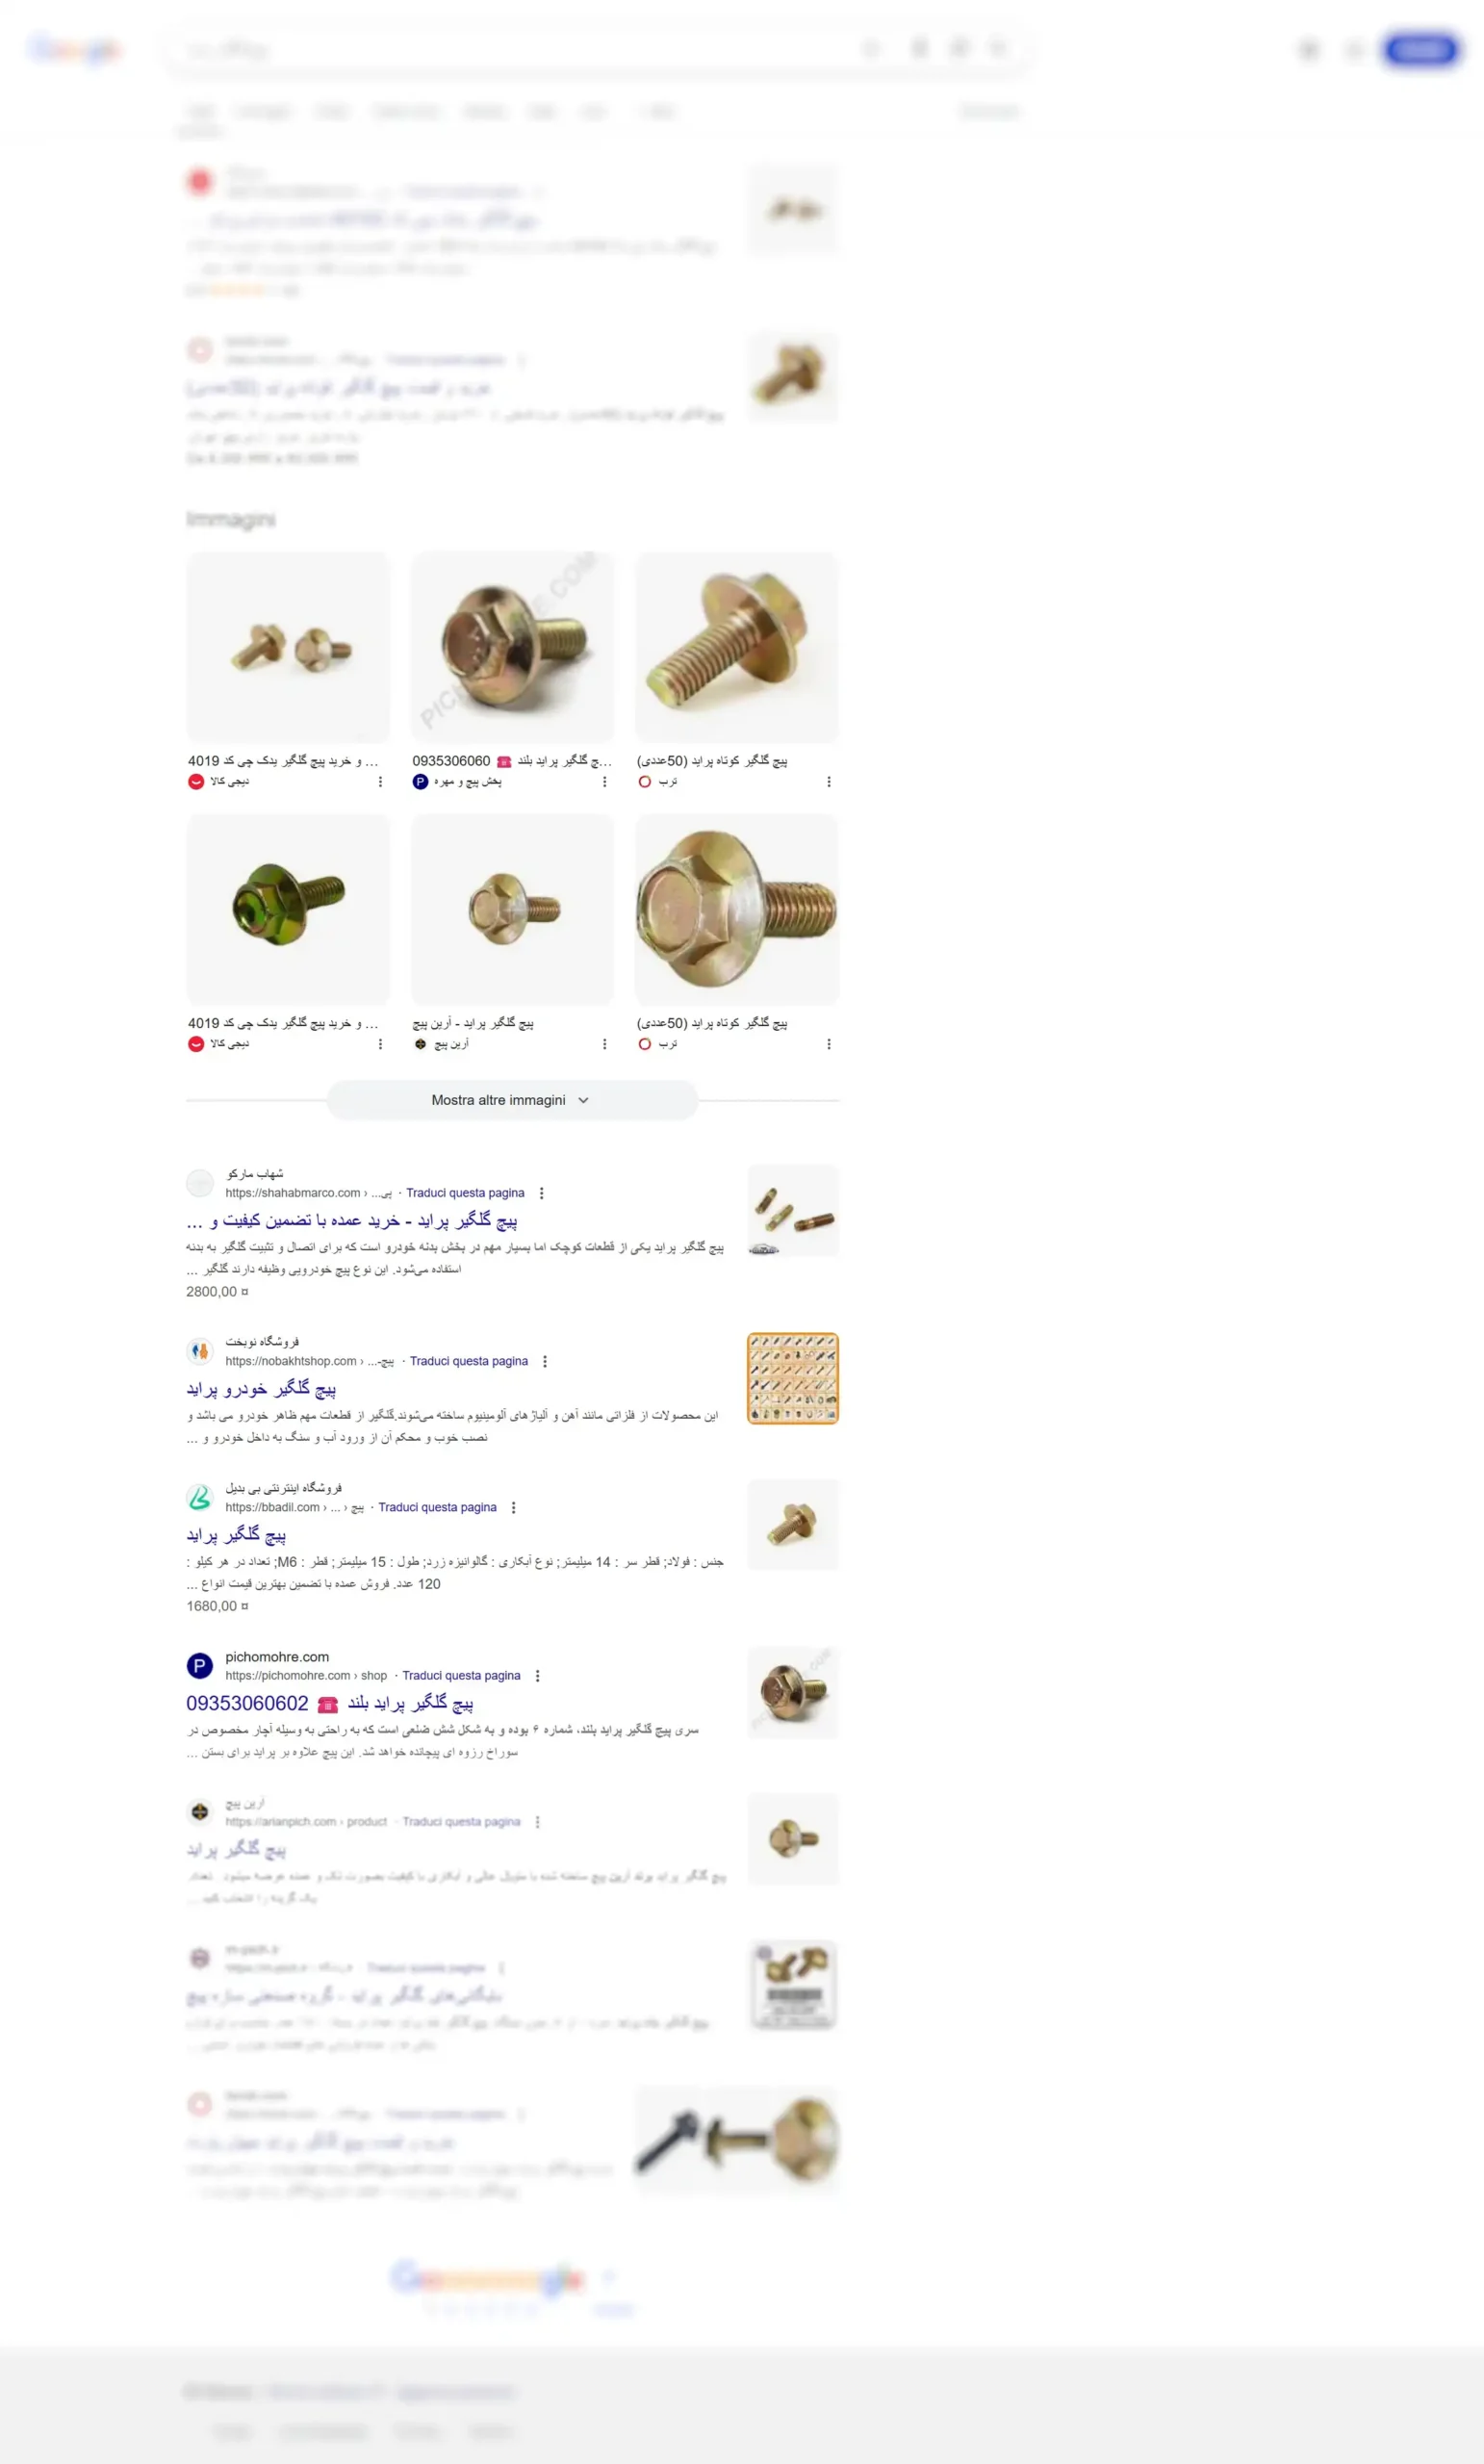Open the nobakhtshop.com result title
The image size is (1484, 2464).
261,1388
